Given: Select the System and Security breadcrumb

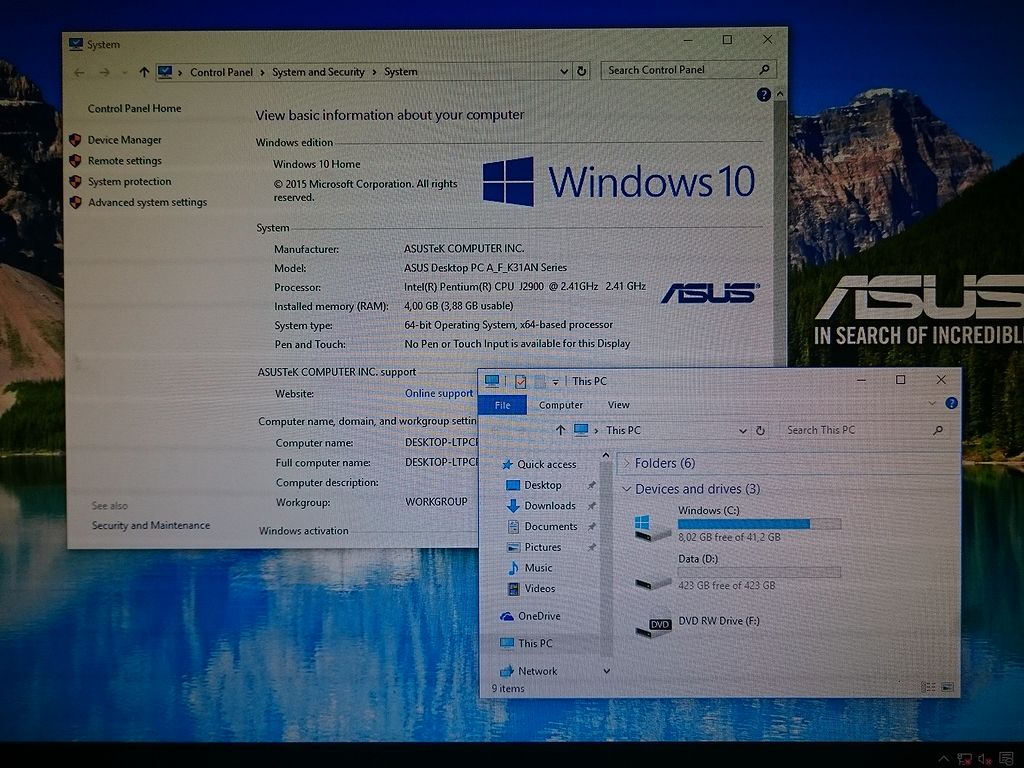Looking at the screenshot, I should (318, 72).
